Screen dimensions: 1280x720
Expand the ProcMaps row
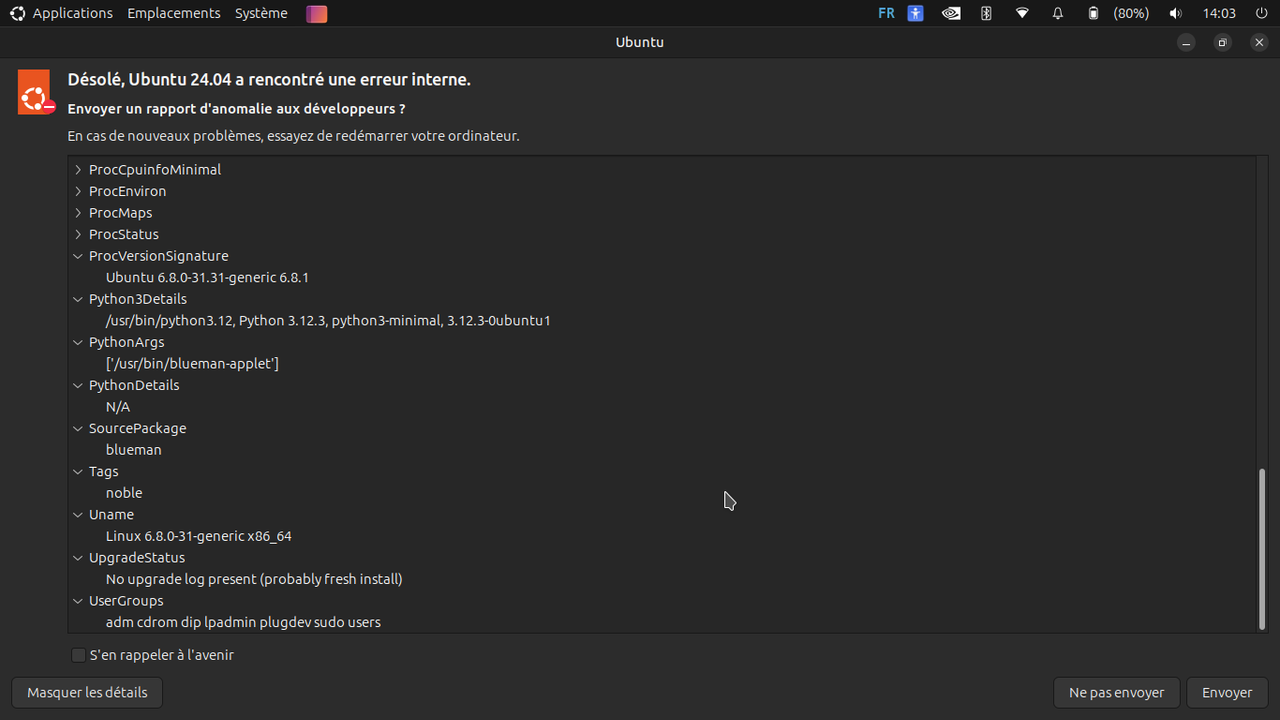point(78,213)
